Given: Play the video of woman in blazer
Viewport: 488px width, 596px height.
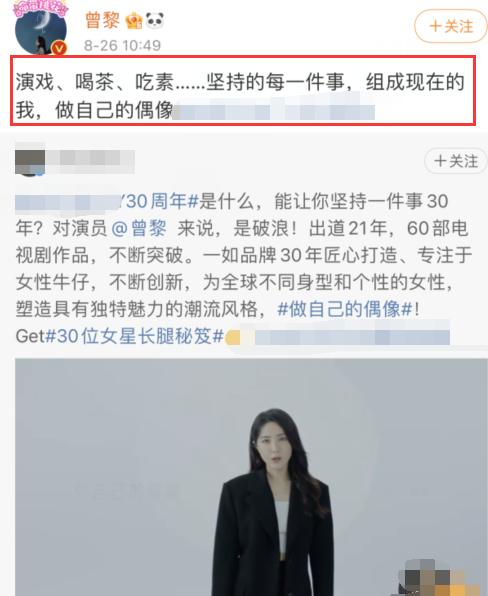Looking at the screenshot, I should [251, 477].
